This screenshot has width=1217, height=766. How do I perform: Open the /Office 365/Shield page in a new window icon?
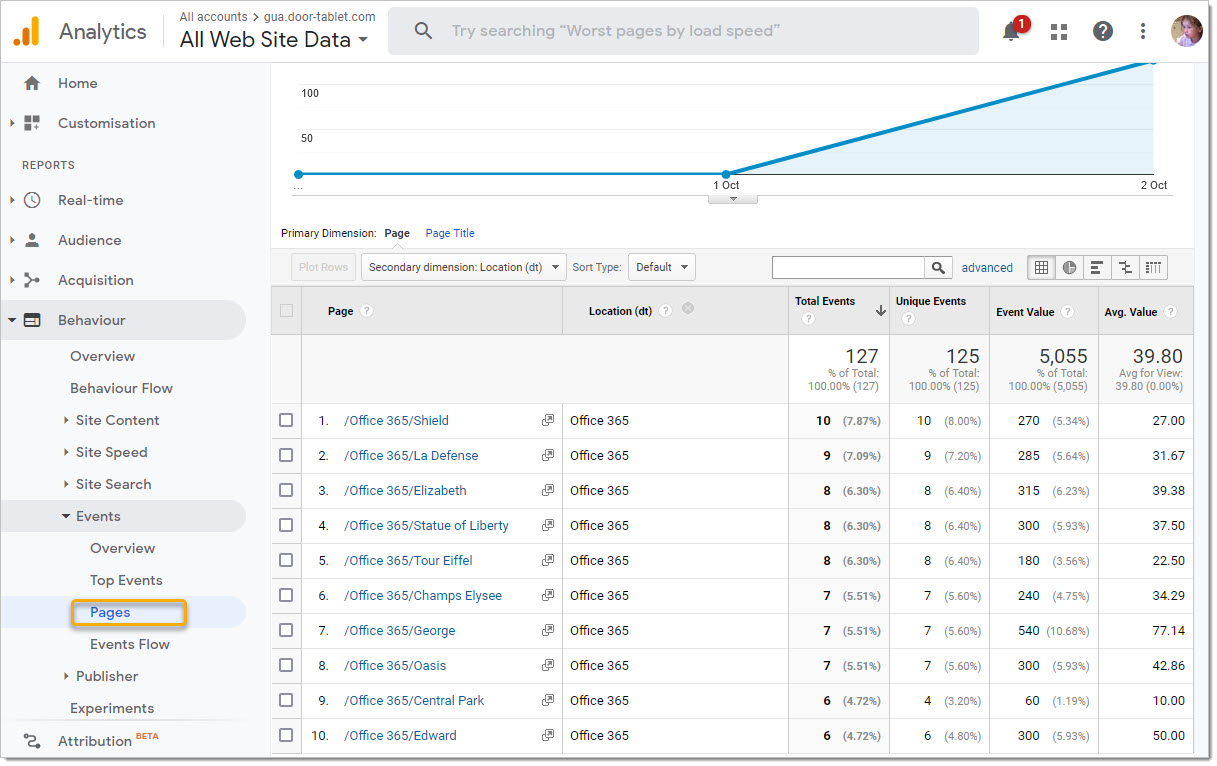pos(548,421)
